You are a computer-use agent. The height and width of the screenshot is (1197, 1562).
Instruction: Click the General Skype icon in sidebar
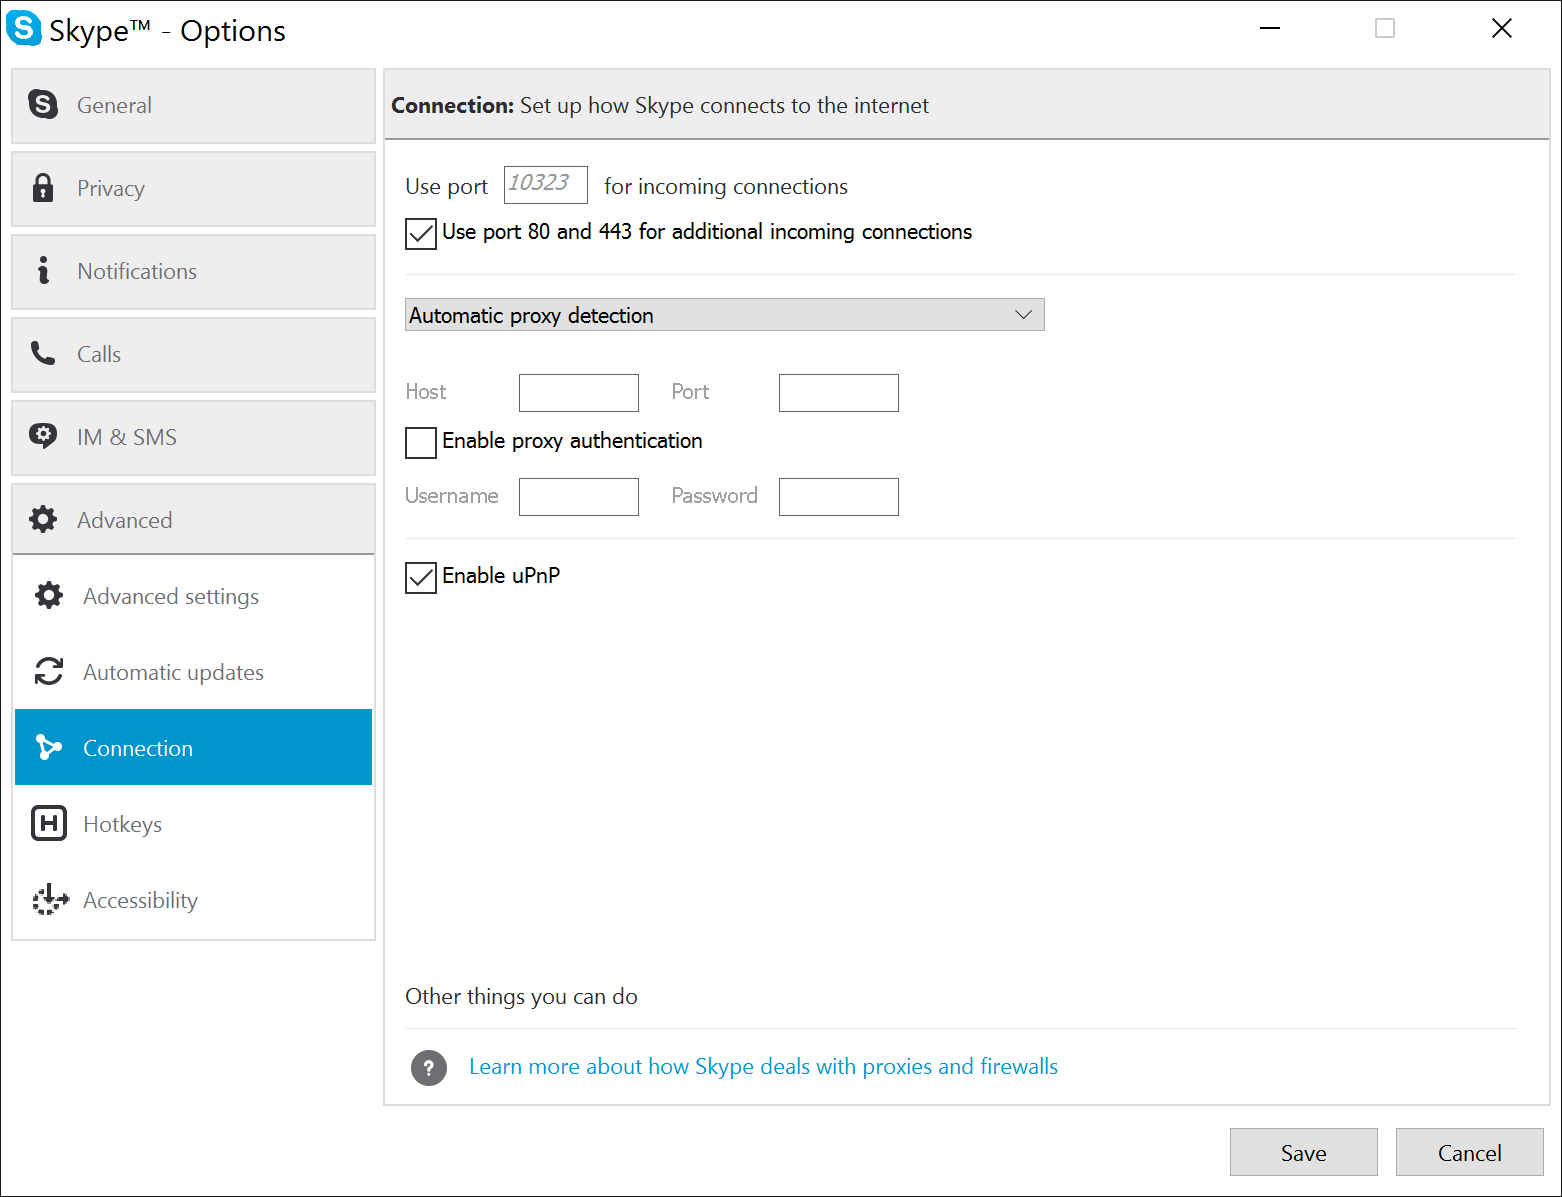[43, 104]
